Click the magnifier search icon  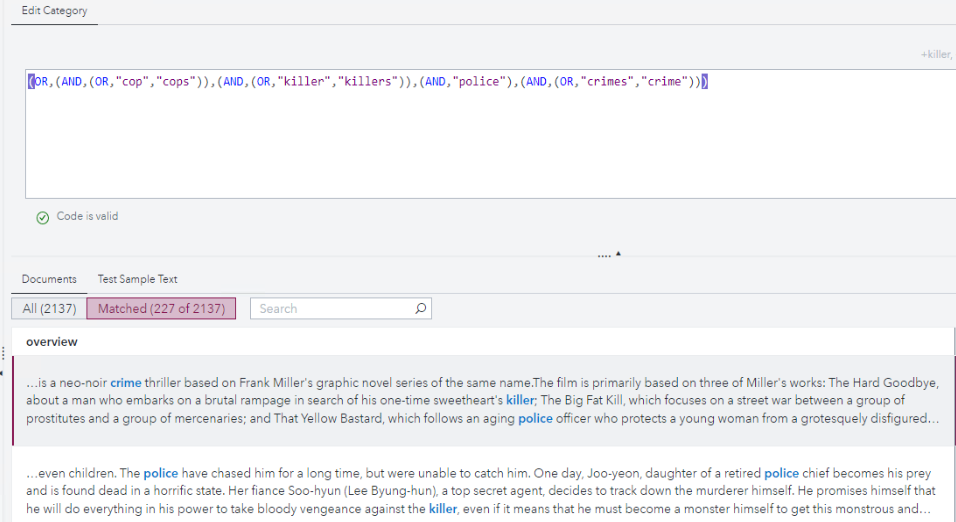(421, 309)
